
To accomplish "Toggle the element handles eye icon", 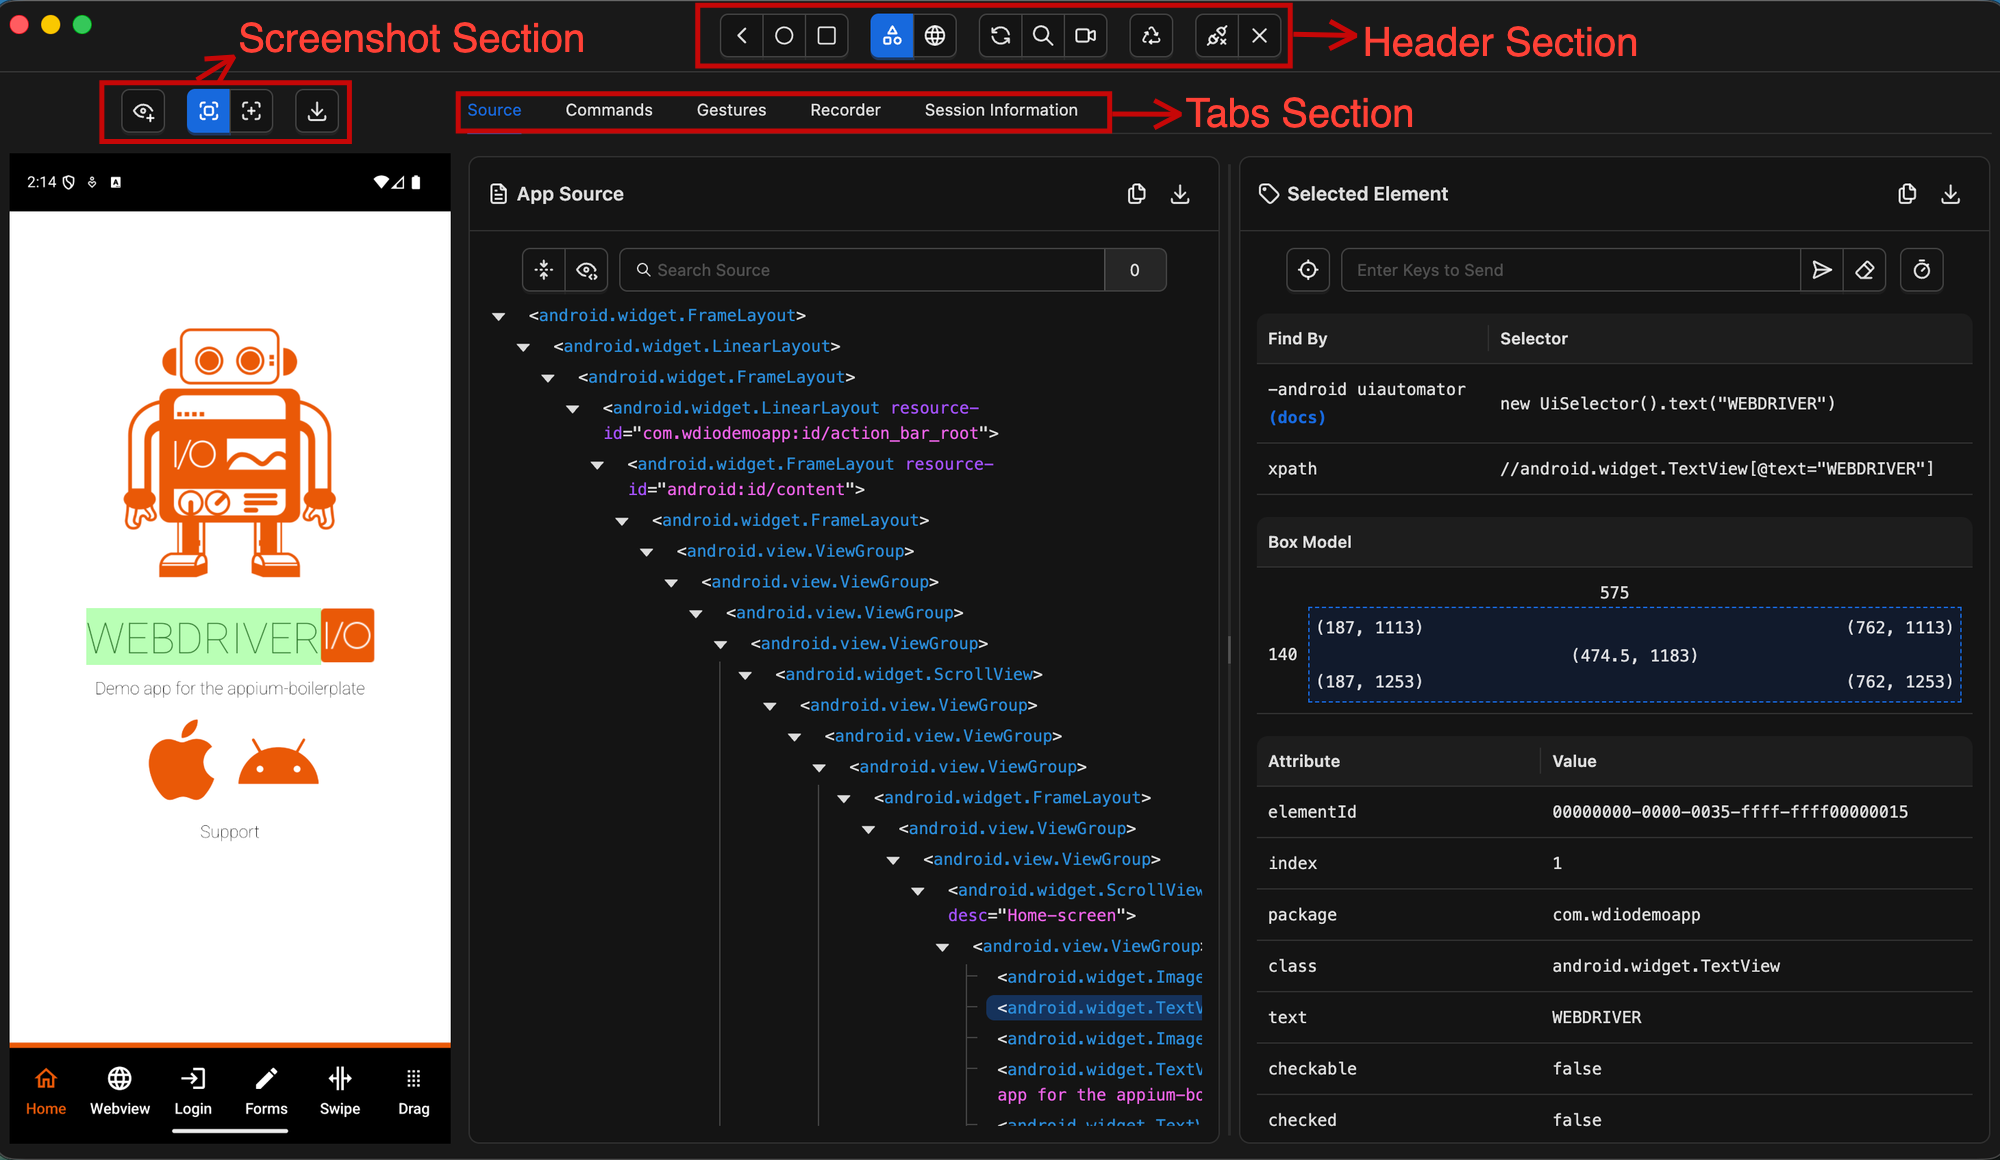I will click(143, 111).
